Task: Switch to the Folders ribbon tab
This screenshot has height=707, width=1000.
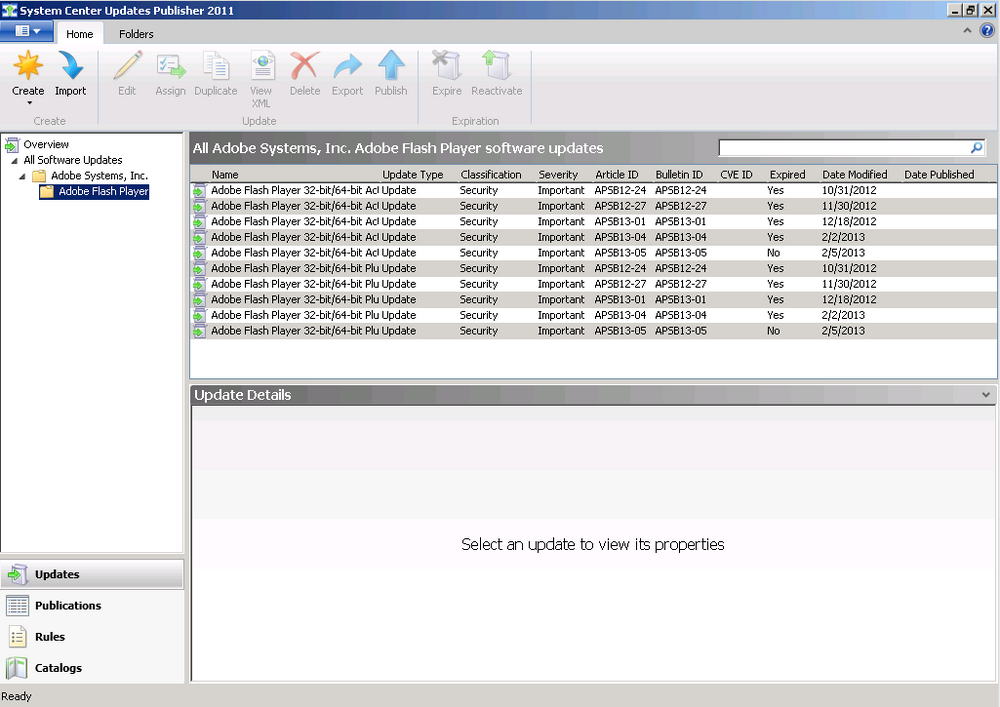Action: pos(136,34)
